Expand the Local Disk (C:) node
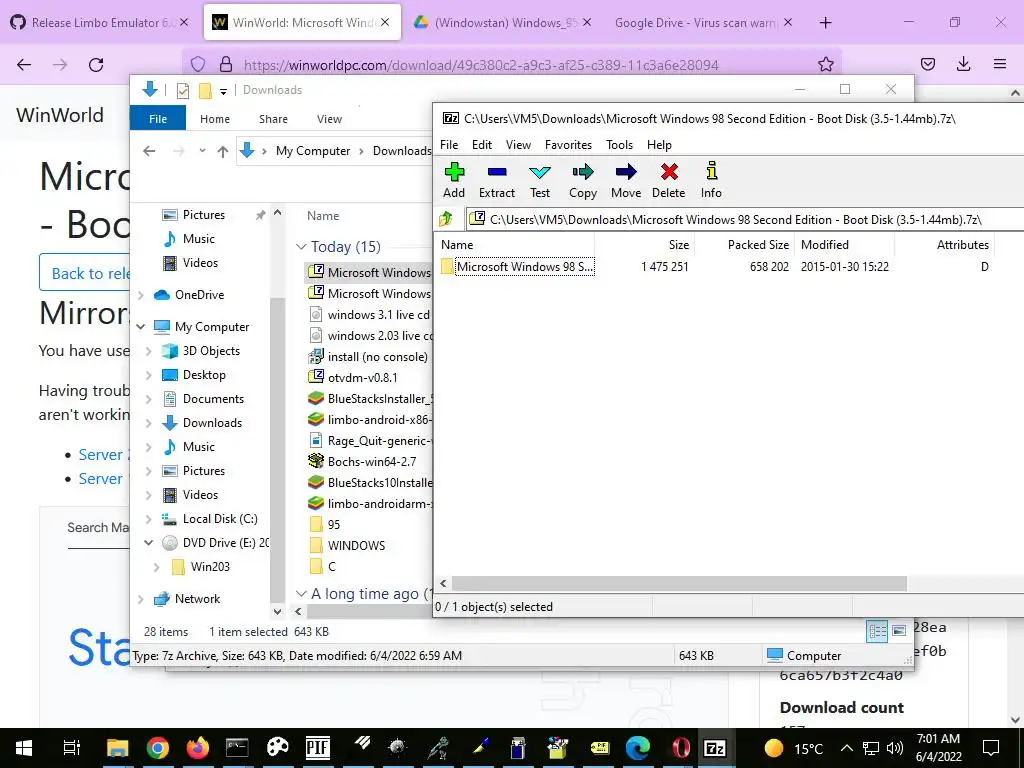The height and width of the screenshot is (768, 1024). [x=149, y=519]
